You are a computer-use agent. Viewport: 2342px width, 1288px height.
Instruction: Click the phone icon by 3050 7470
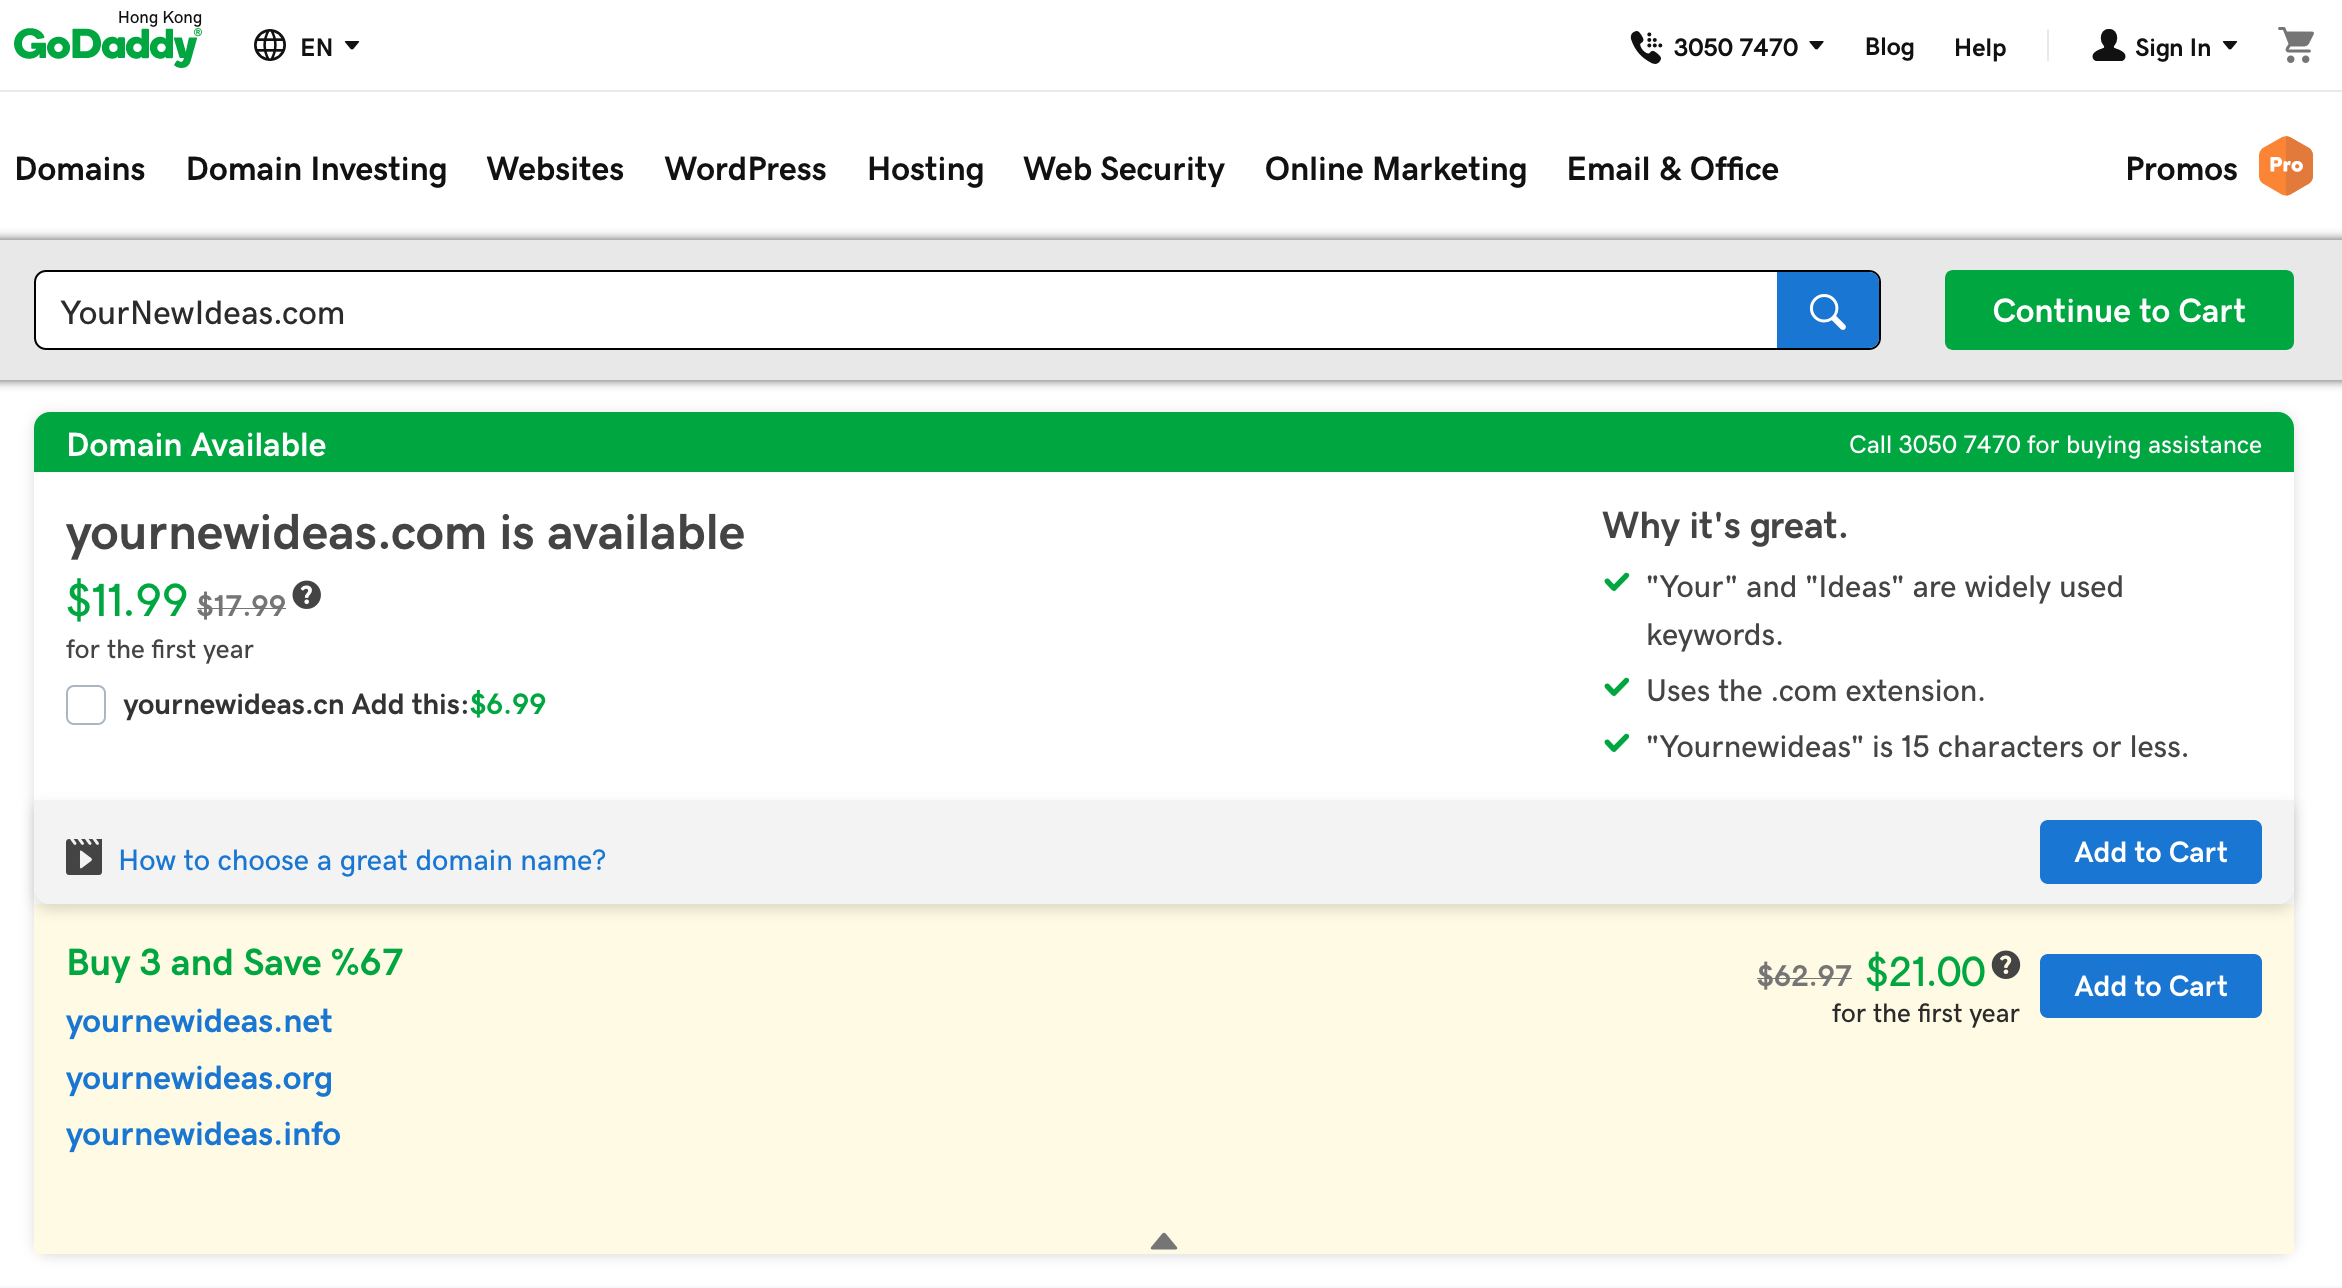click(1646, 47)
